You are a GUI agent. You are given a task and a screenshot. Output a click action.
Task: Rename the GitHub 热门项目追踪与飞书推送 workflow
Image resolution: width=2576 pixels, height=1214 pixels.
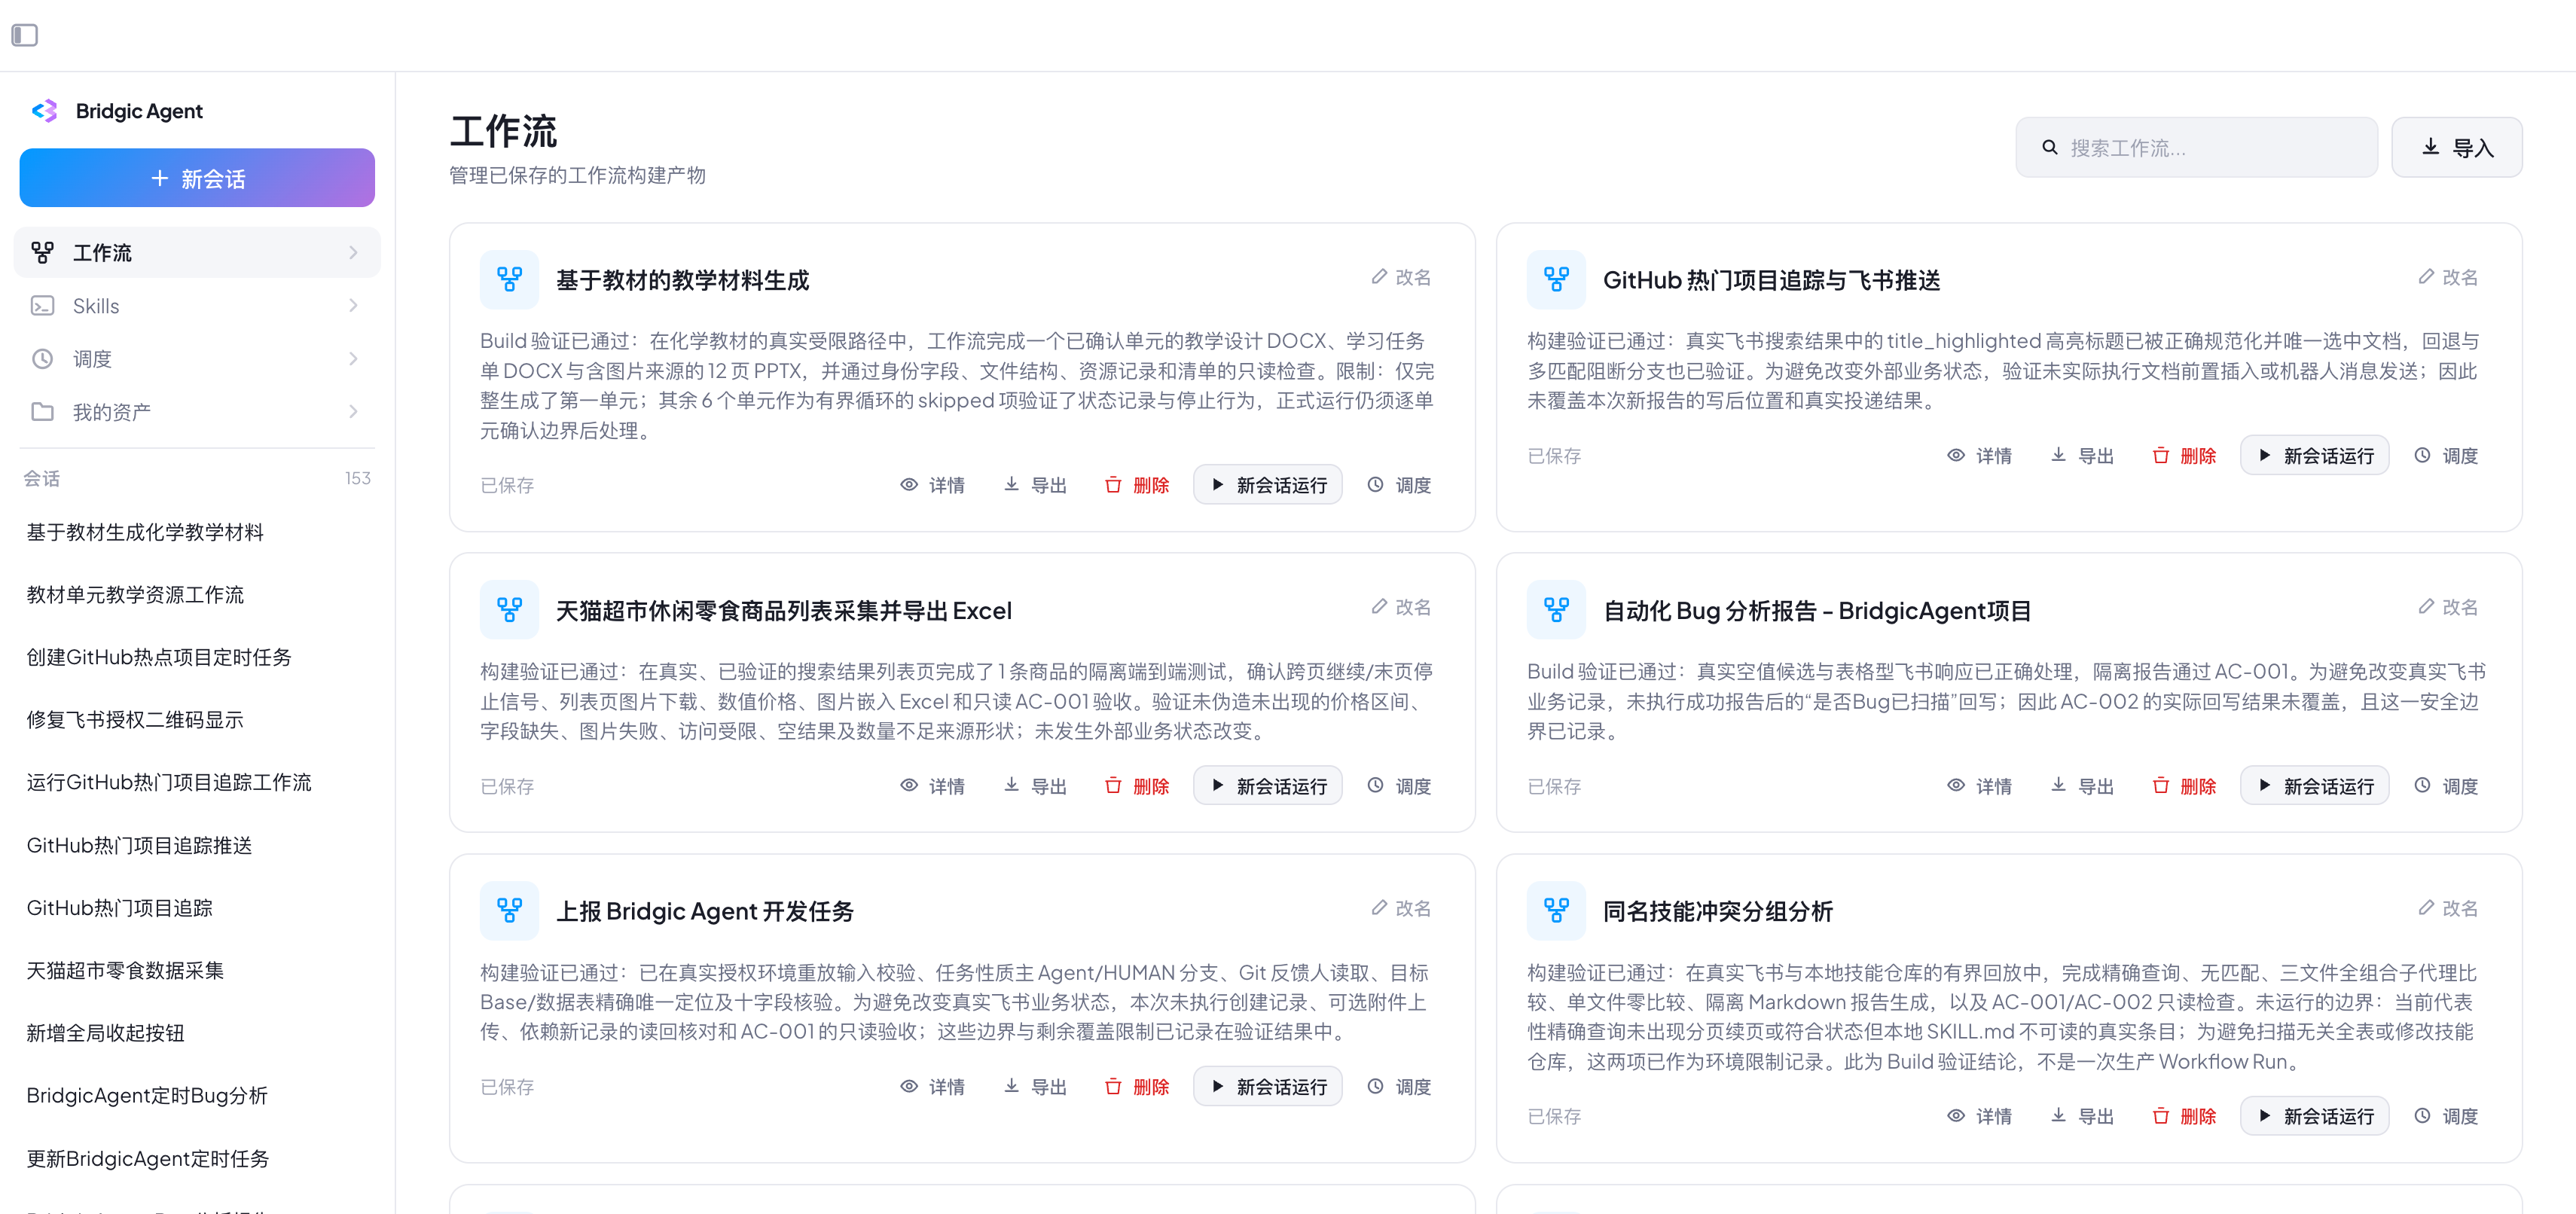[2448, 277]
